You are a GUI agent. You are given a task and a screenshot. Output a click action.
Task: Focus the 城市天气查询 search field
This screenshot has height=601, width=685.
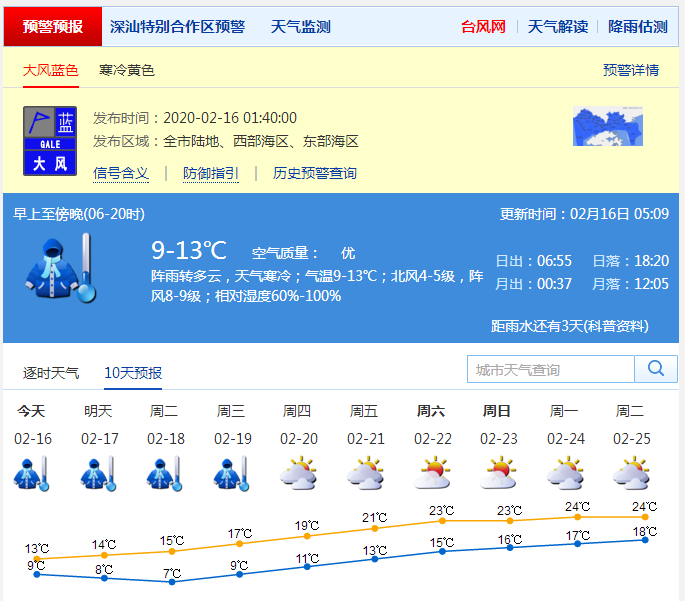[x=550, y=369]
